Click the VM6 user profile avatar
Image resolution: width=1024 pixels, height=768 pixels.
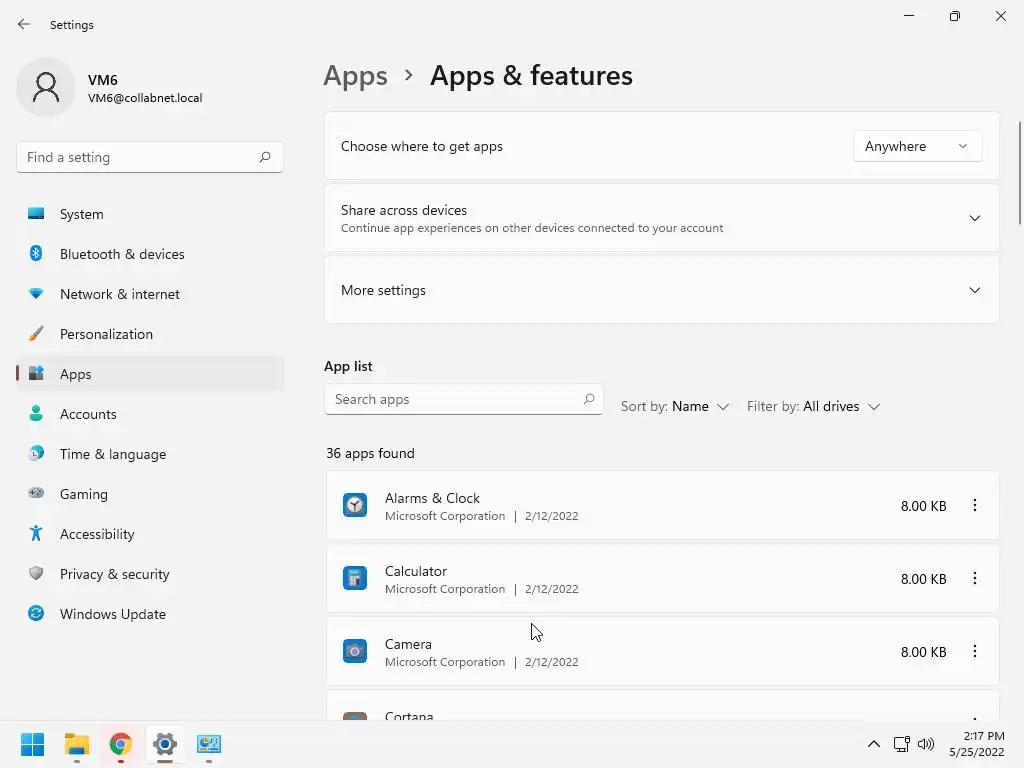pos(46,88)
